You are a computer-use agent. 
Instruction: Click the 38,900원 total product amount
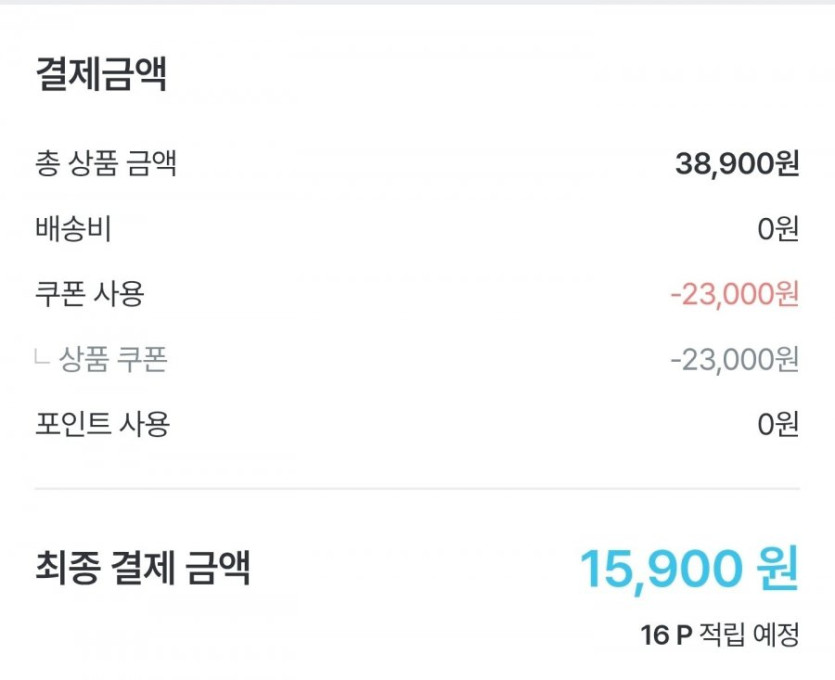click(737, 164)
